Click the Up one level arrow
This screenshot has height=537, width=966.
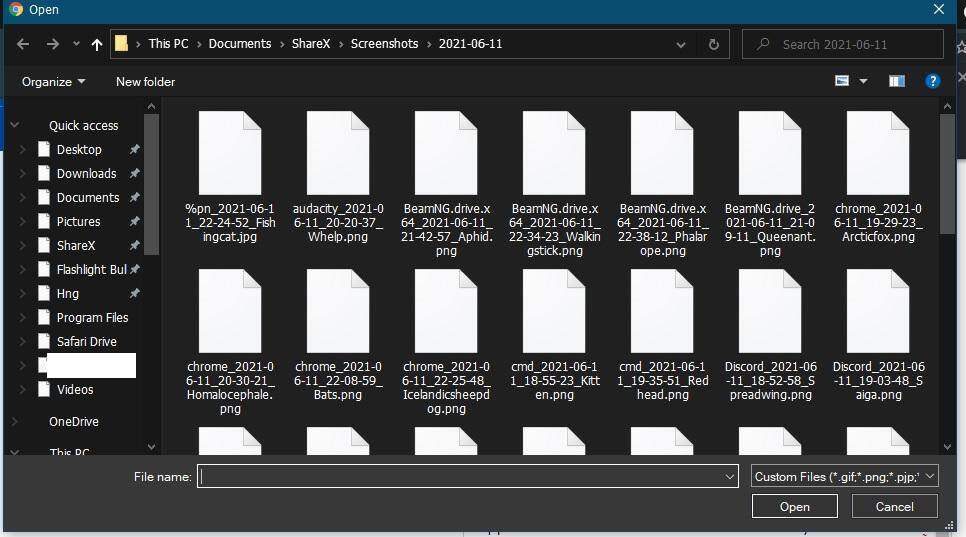(x=96, y=44)
